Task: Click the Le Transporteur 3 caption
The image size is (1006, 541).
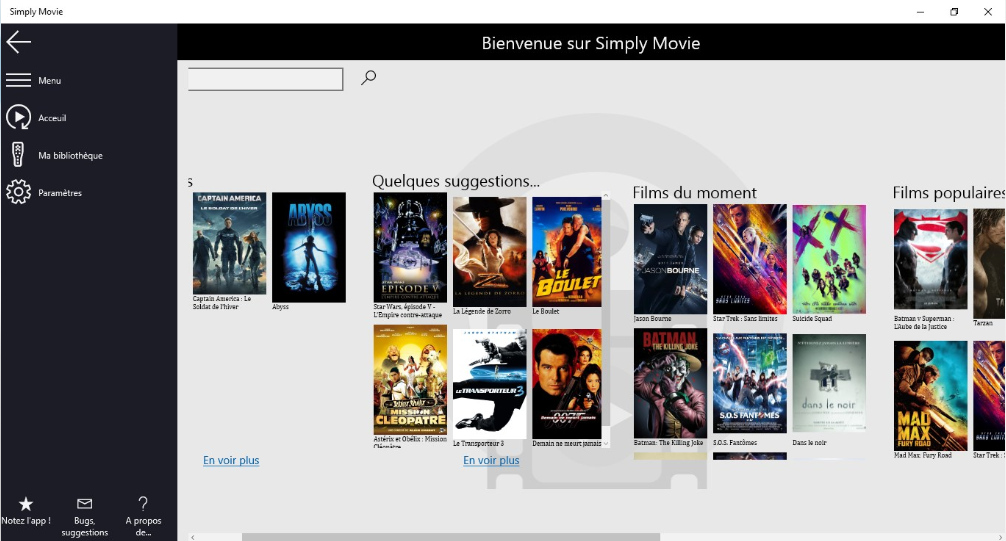Action: click(x=479, y=443)
